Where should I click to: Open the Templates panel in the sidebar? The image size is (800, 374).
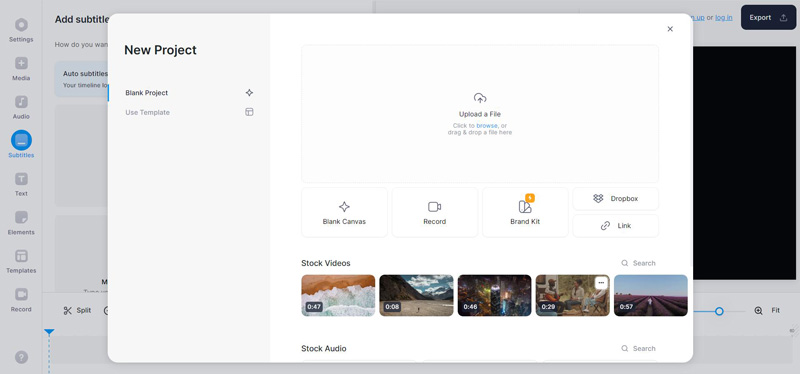(x=21, y=261)
